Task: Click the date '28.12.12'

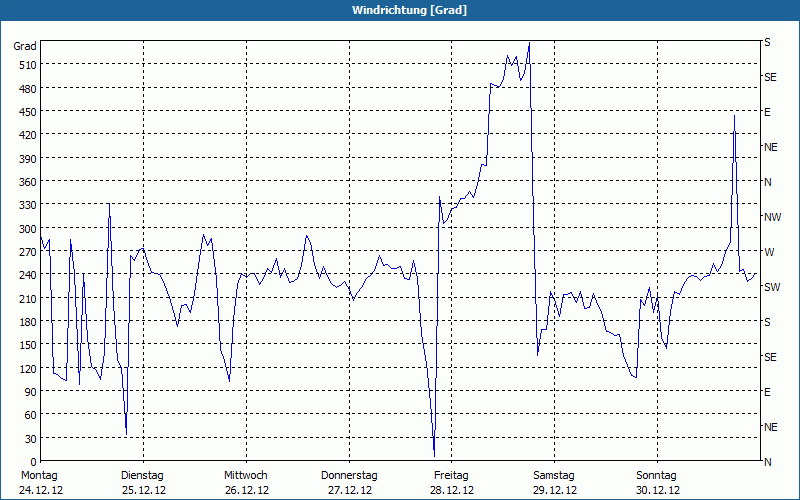Action: [x=452, y=490]
